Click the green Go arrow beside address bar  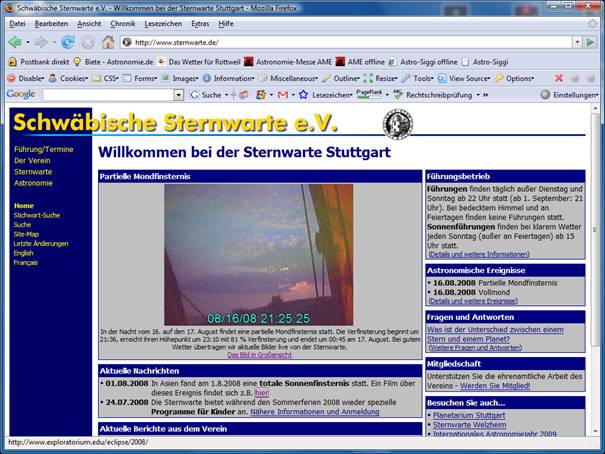tap(590, 42)
